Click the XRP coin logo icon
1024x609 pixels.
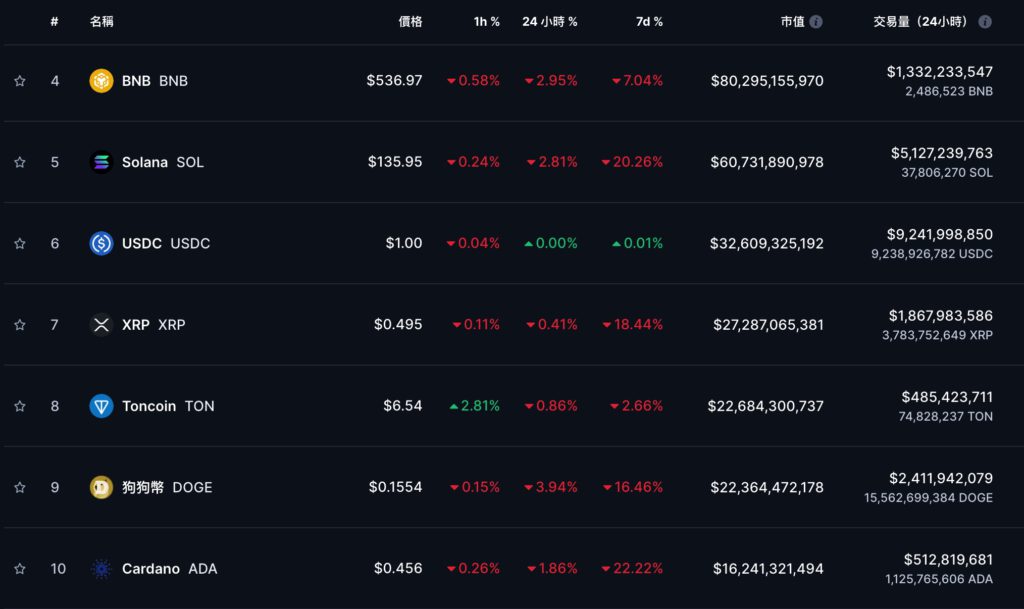click(102, 324)
